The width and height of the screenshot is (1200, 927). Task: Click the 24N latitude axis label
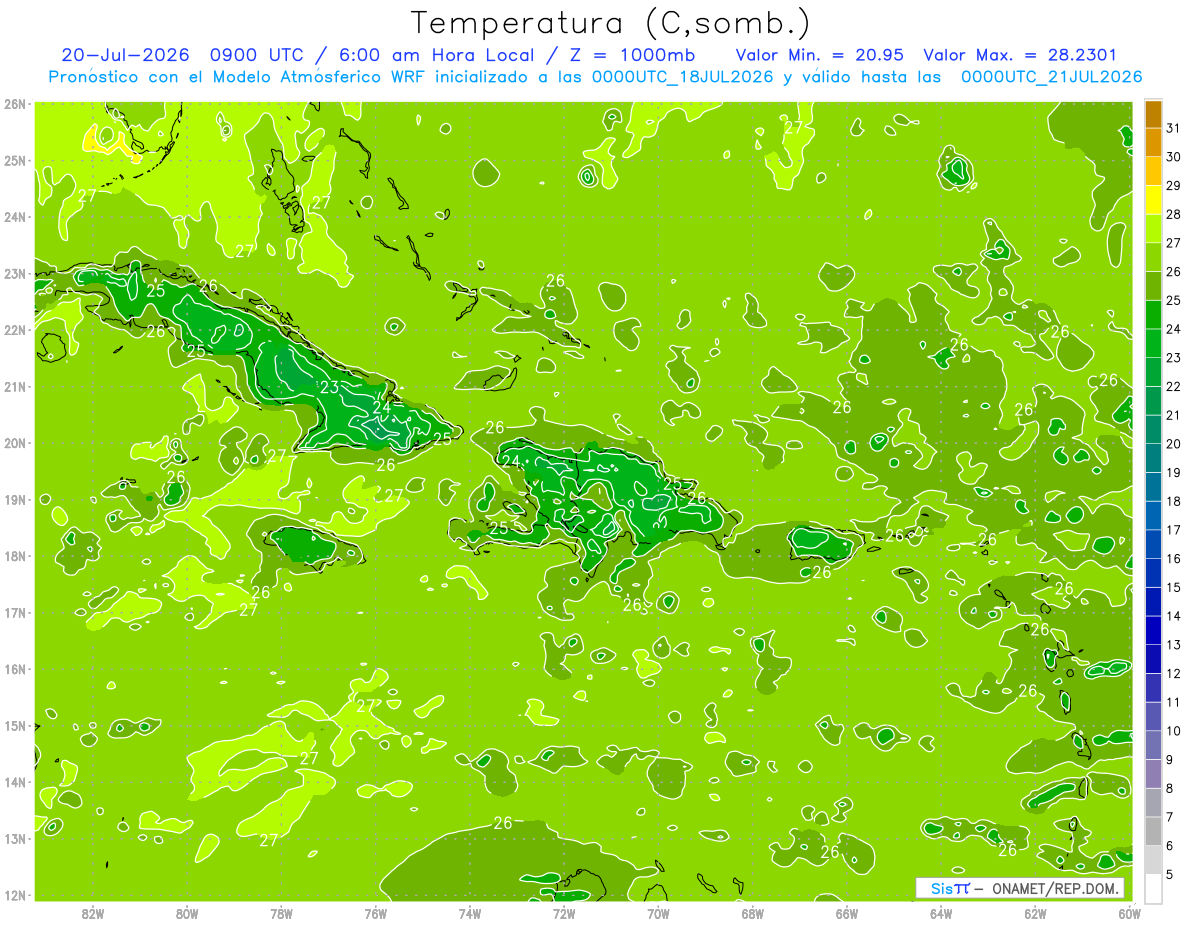[x=15, y=217]
